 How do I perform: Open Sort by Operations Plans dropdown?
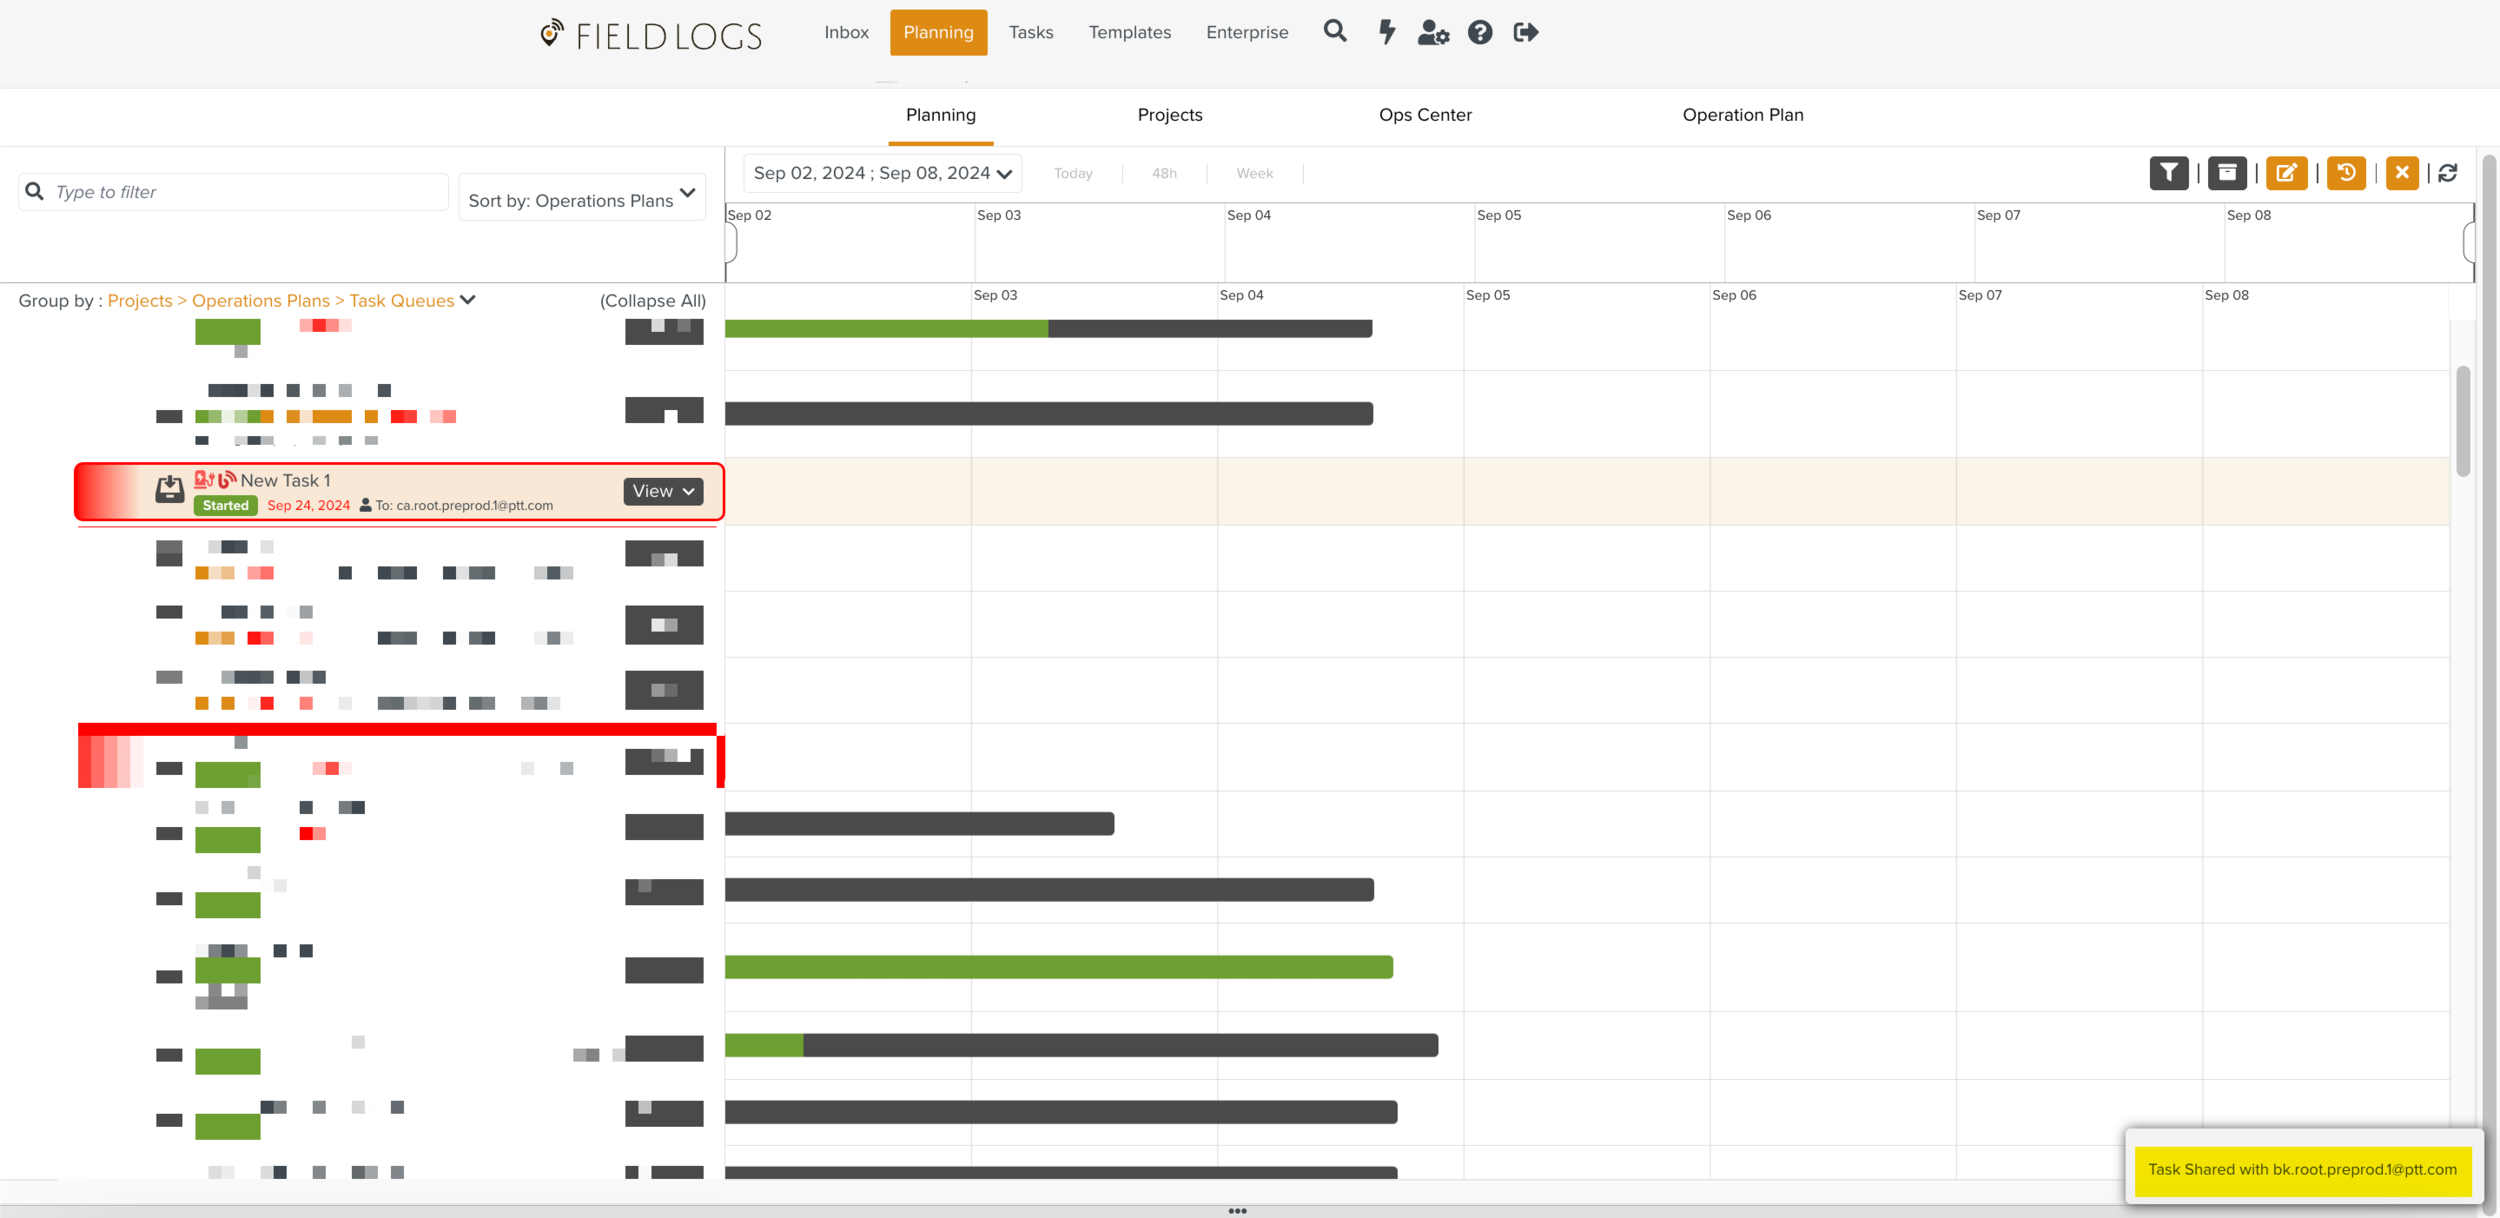[x=581, y=197]
